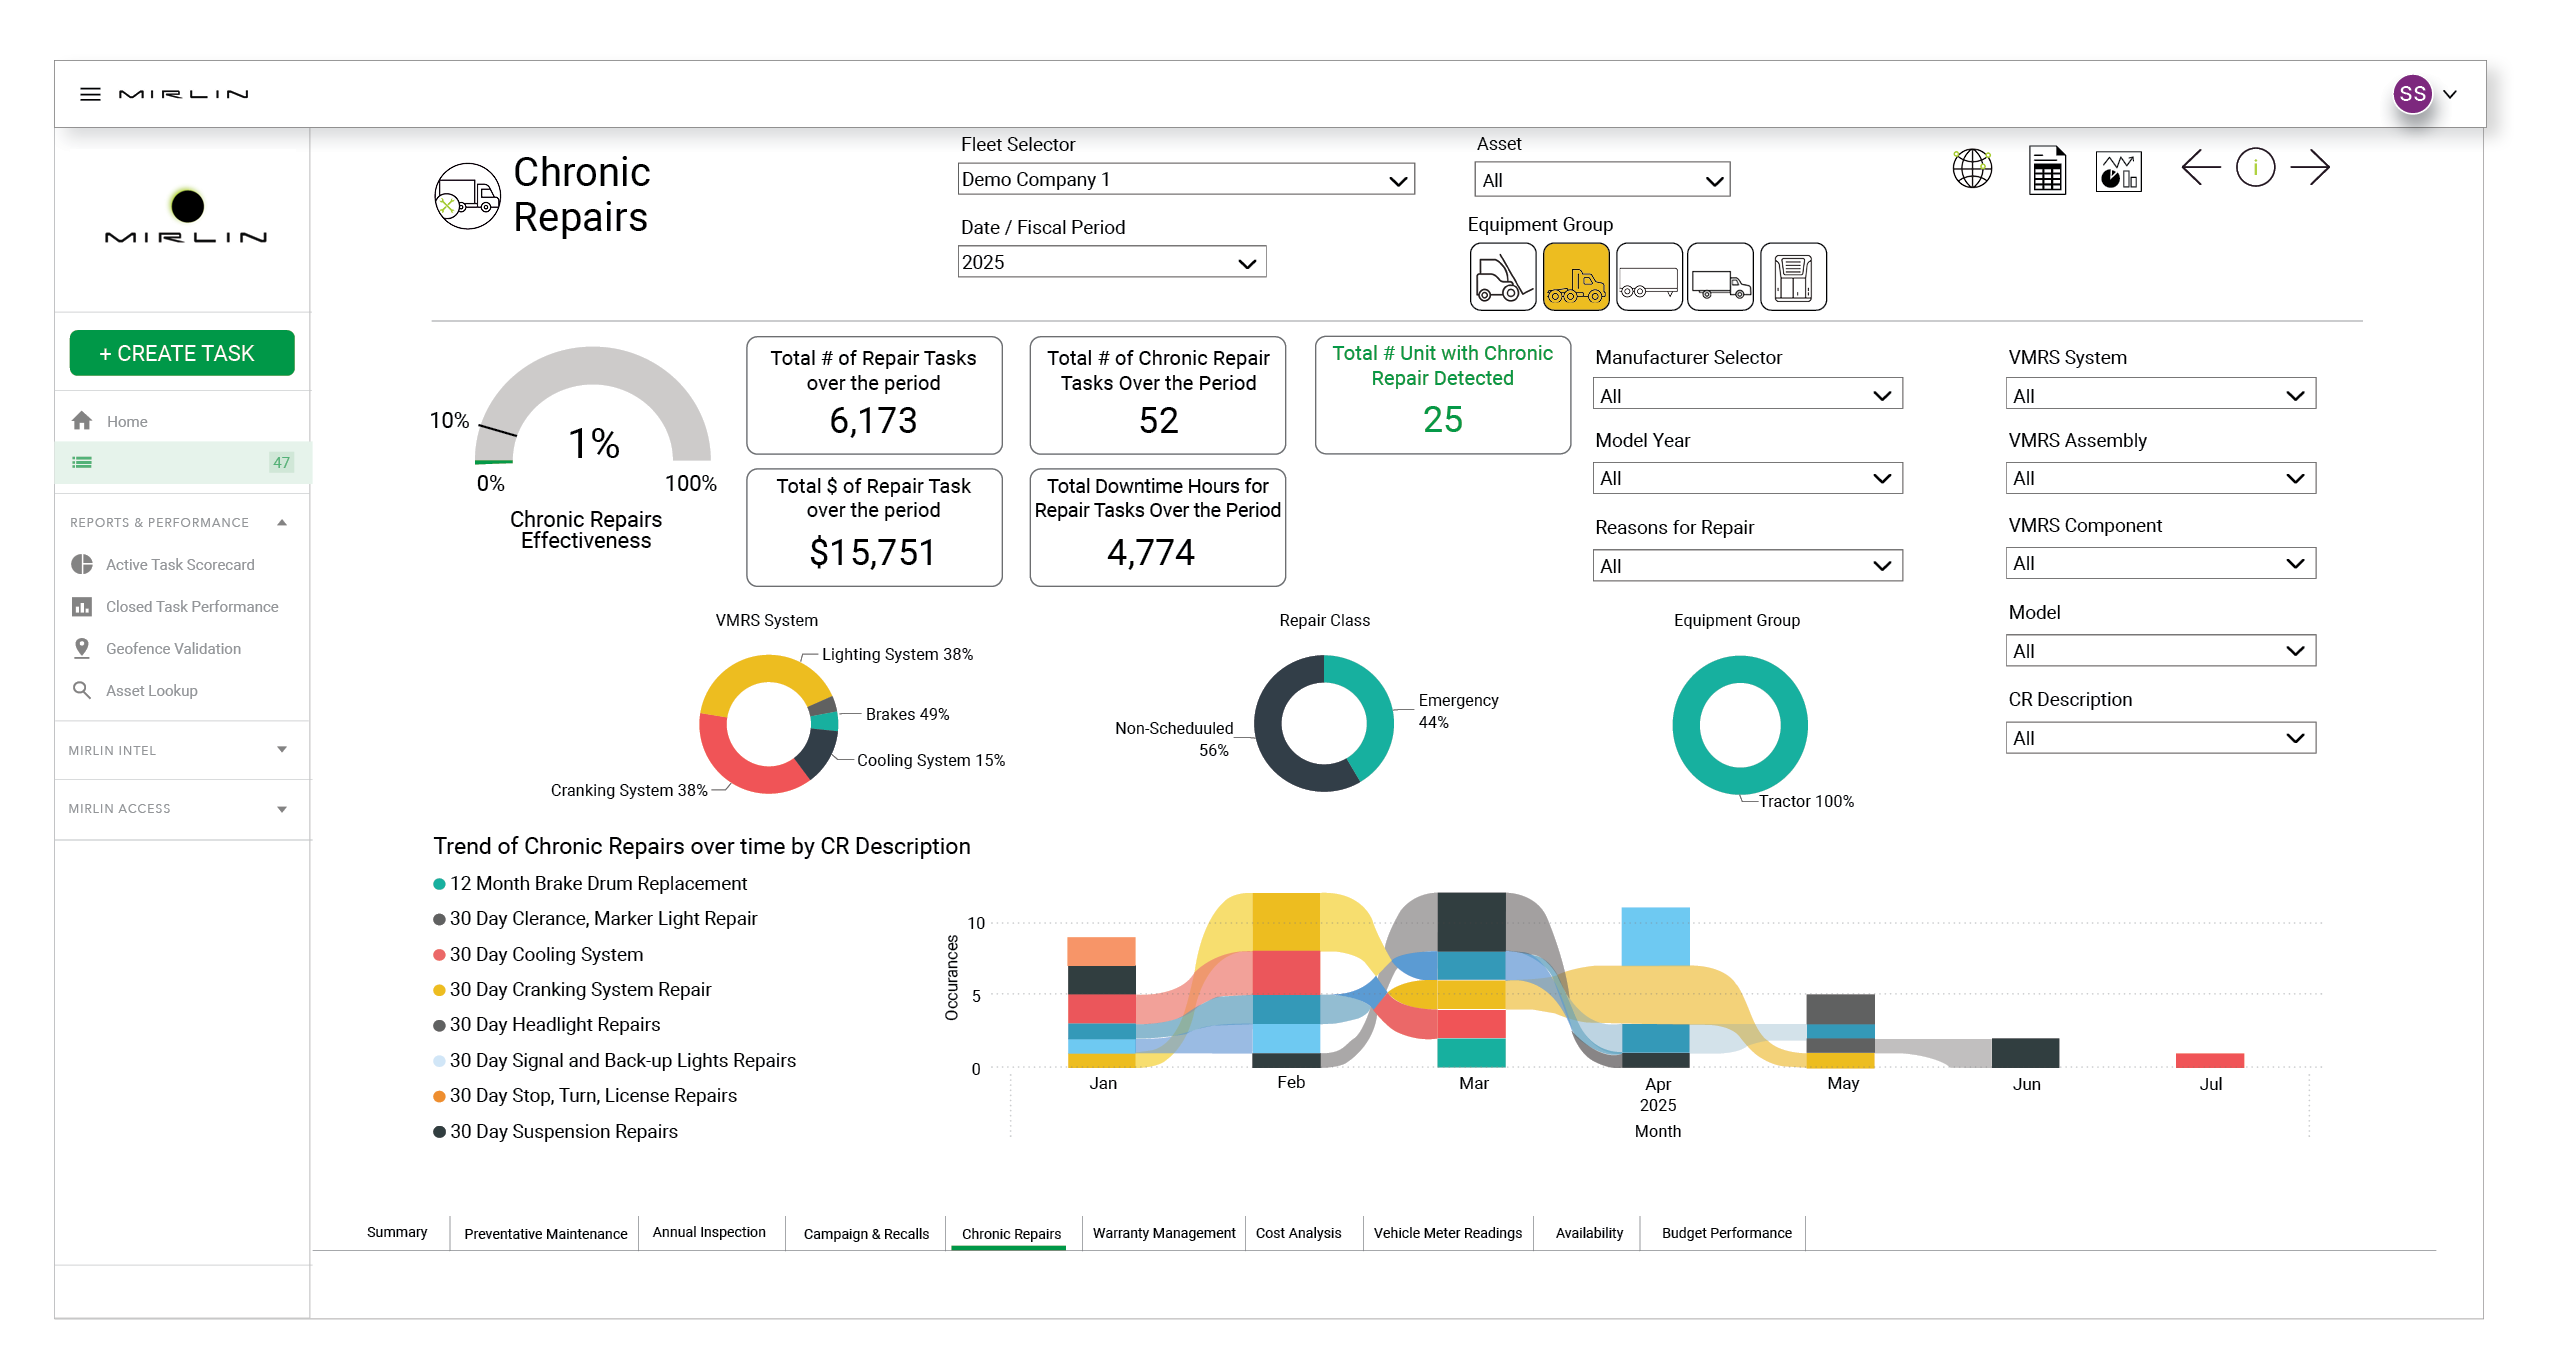The width and height of the screenshot is (2550, 1360).
Task: Collapse the Reports & Performance section
Action: 282,522
